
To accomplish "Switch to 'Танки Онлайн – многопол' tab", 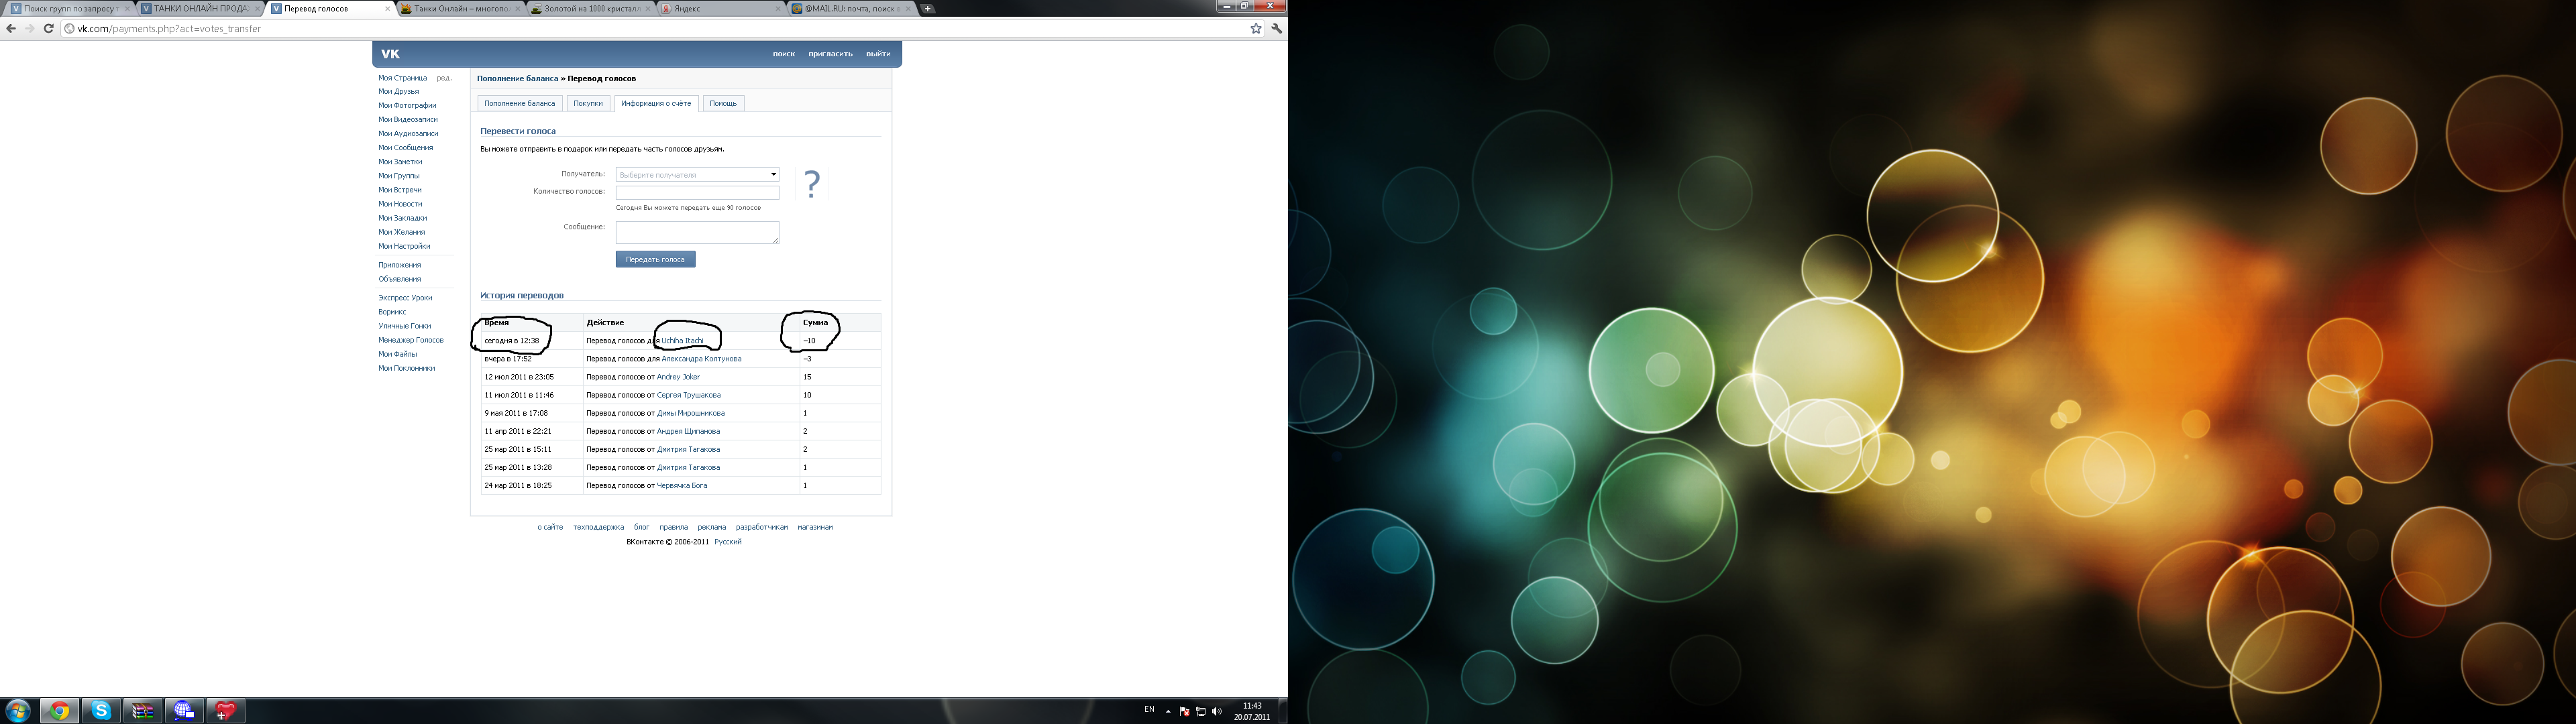I will click(460, 8).
